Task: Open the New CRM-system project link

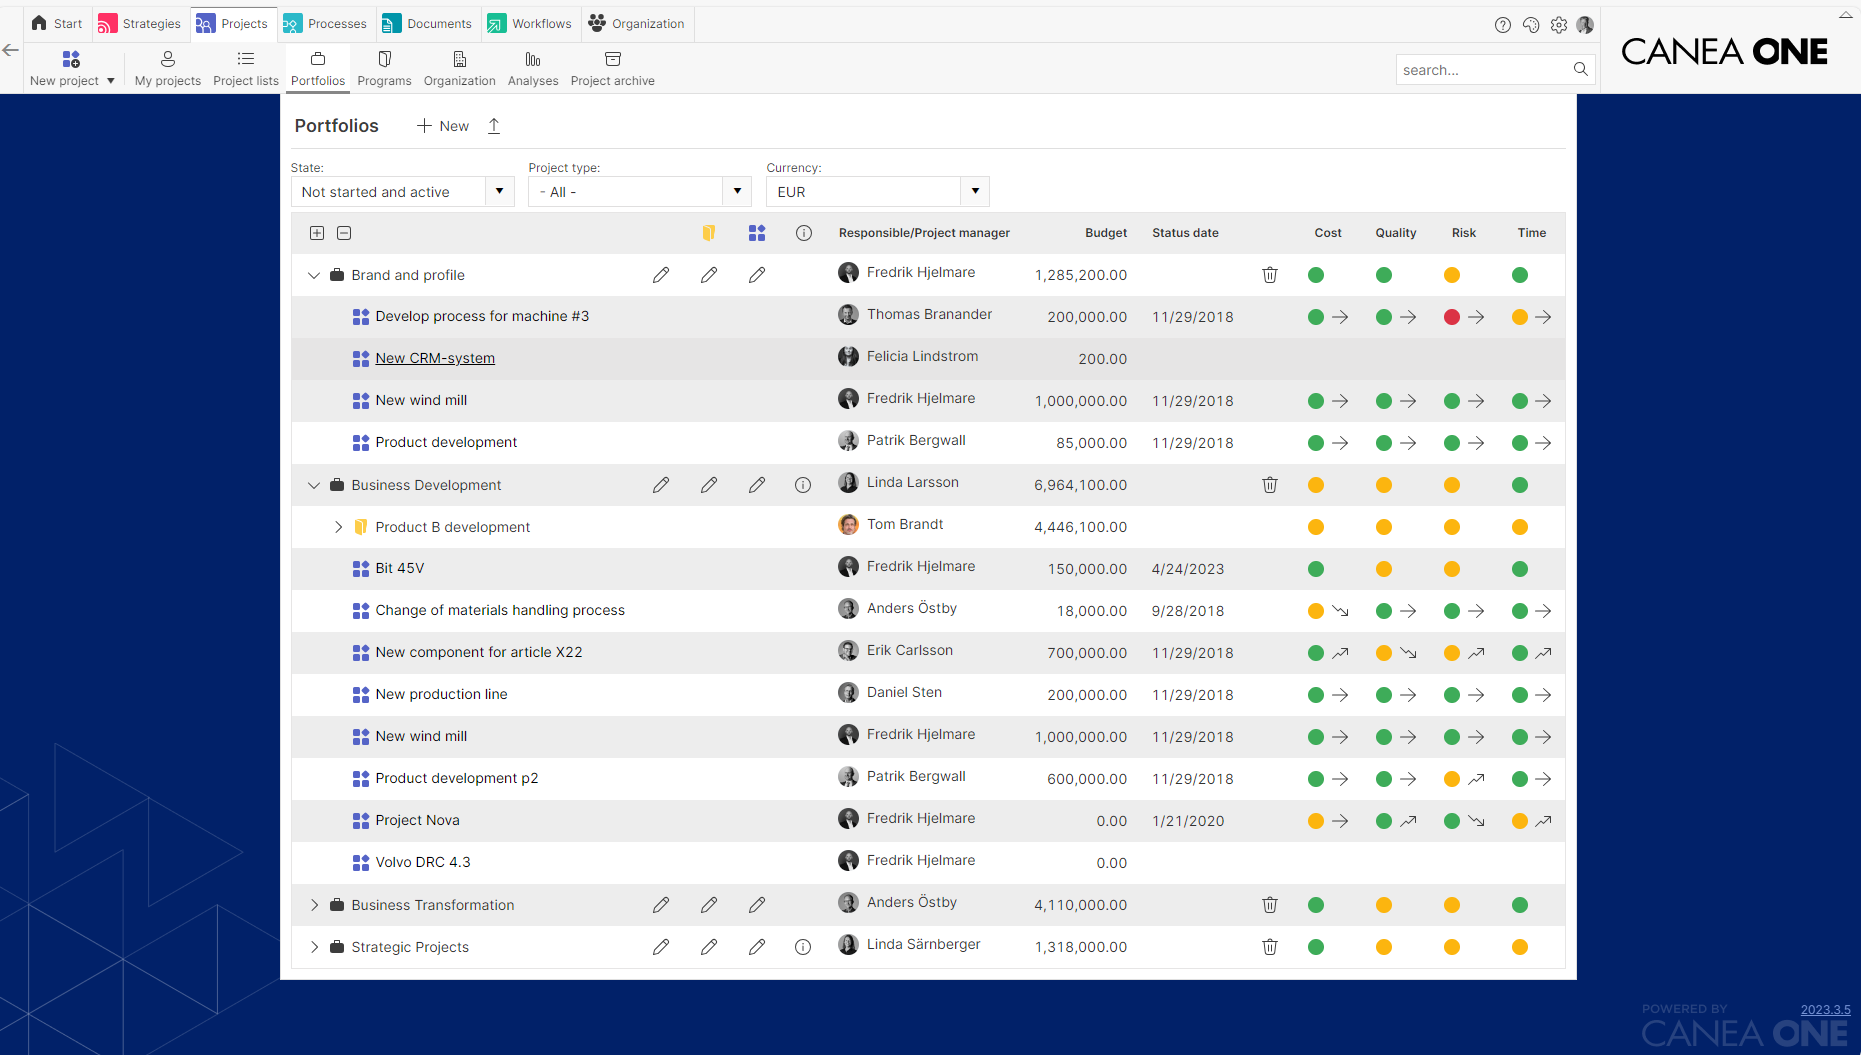Action: pyautogui.click(x=435, y=358)
